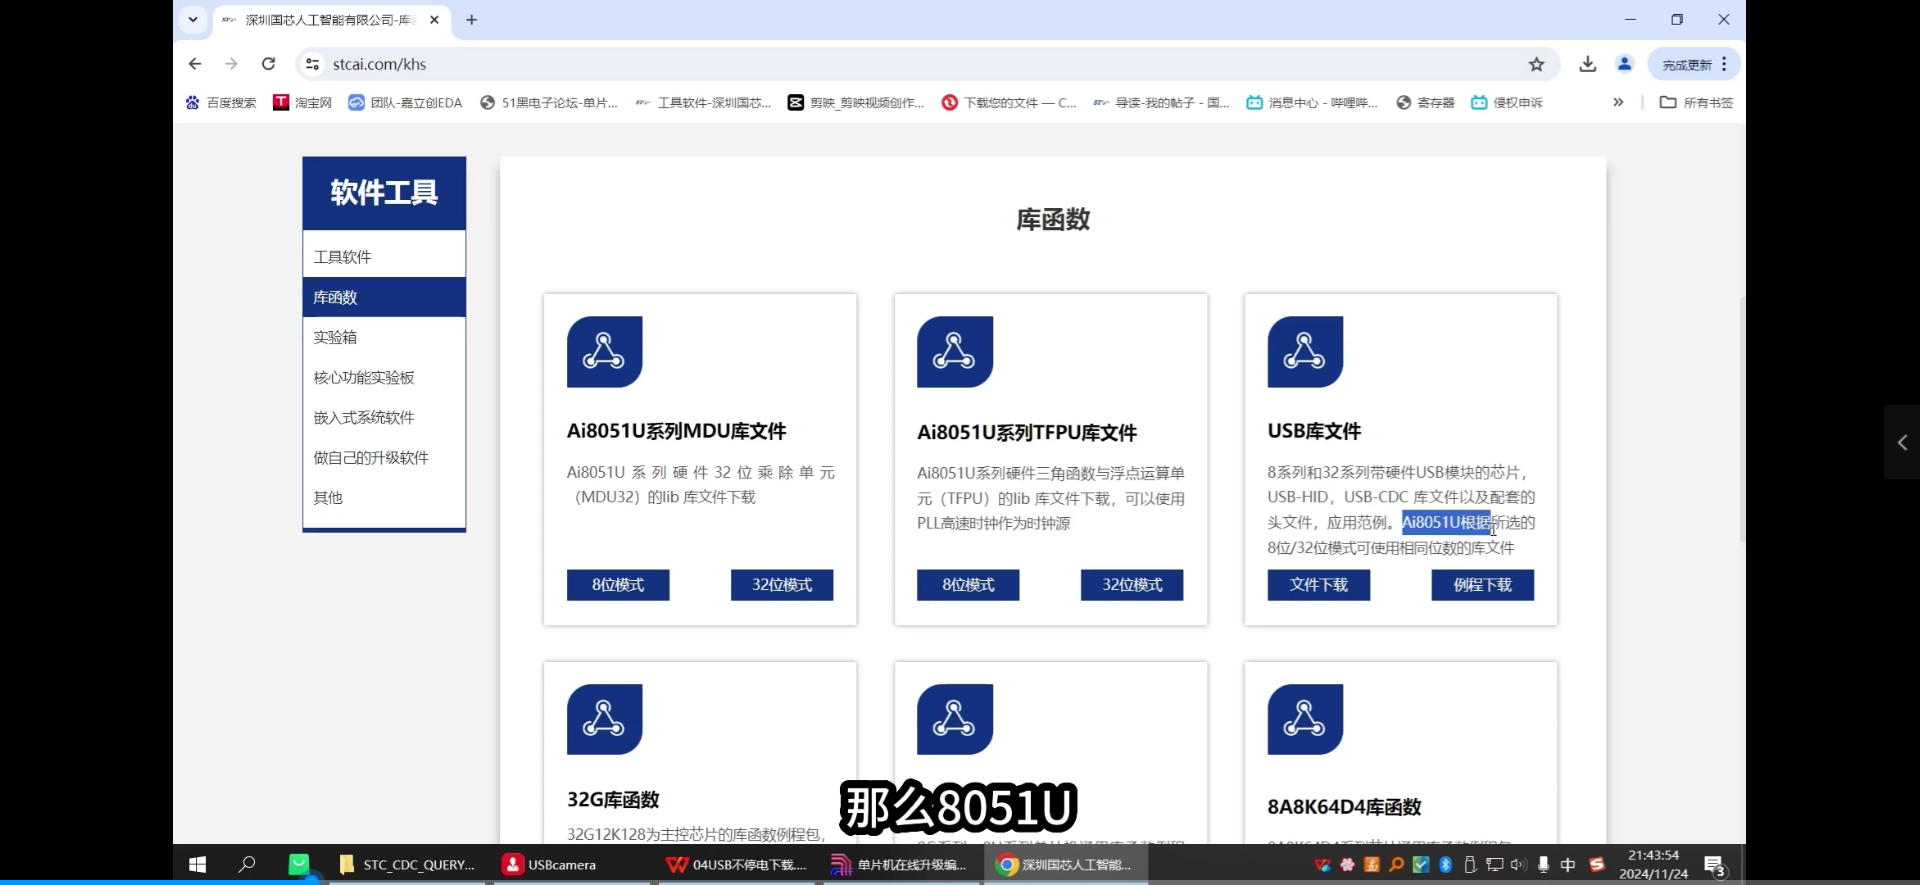Open the 侵权申诉 bookmark

point(1507,102)
